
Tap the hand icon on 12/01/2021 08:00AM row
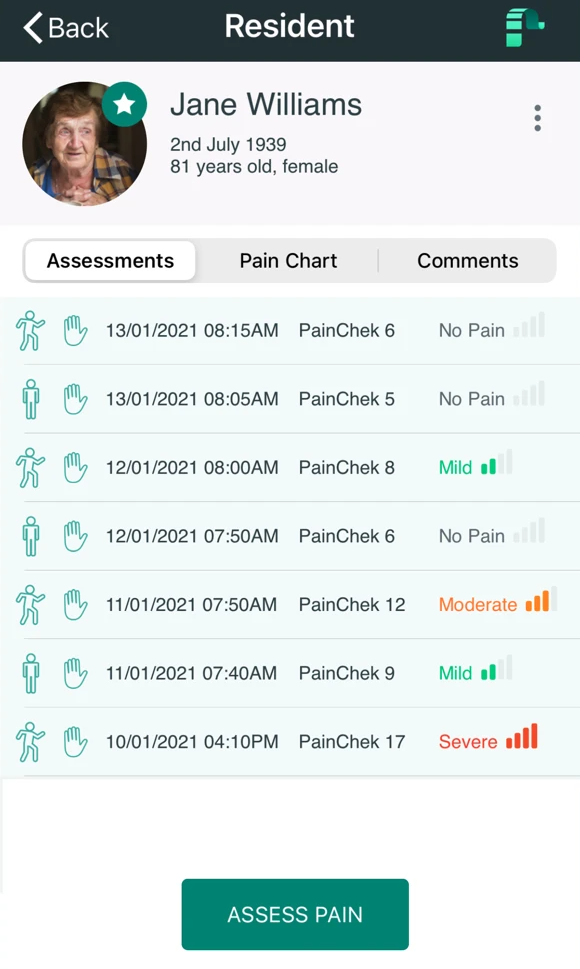click(75, 468)
